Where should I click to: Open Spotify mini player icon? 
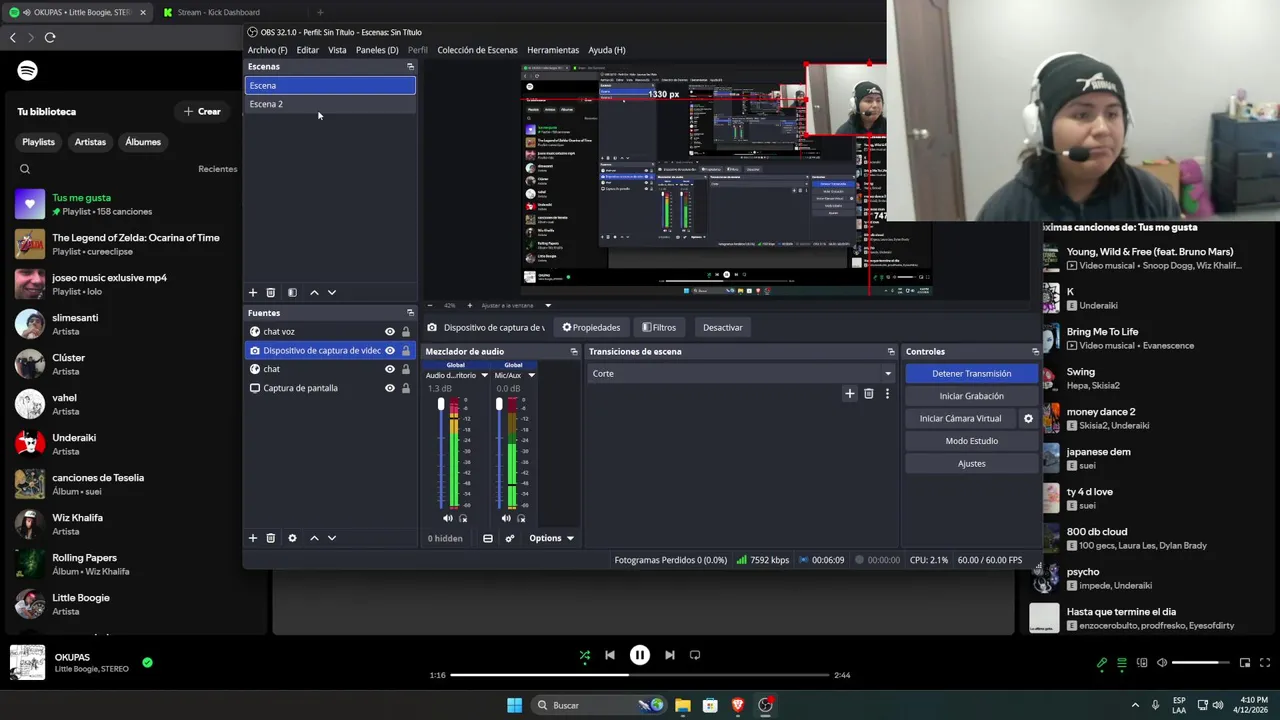[1245, 663]
